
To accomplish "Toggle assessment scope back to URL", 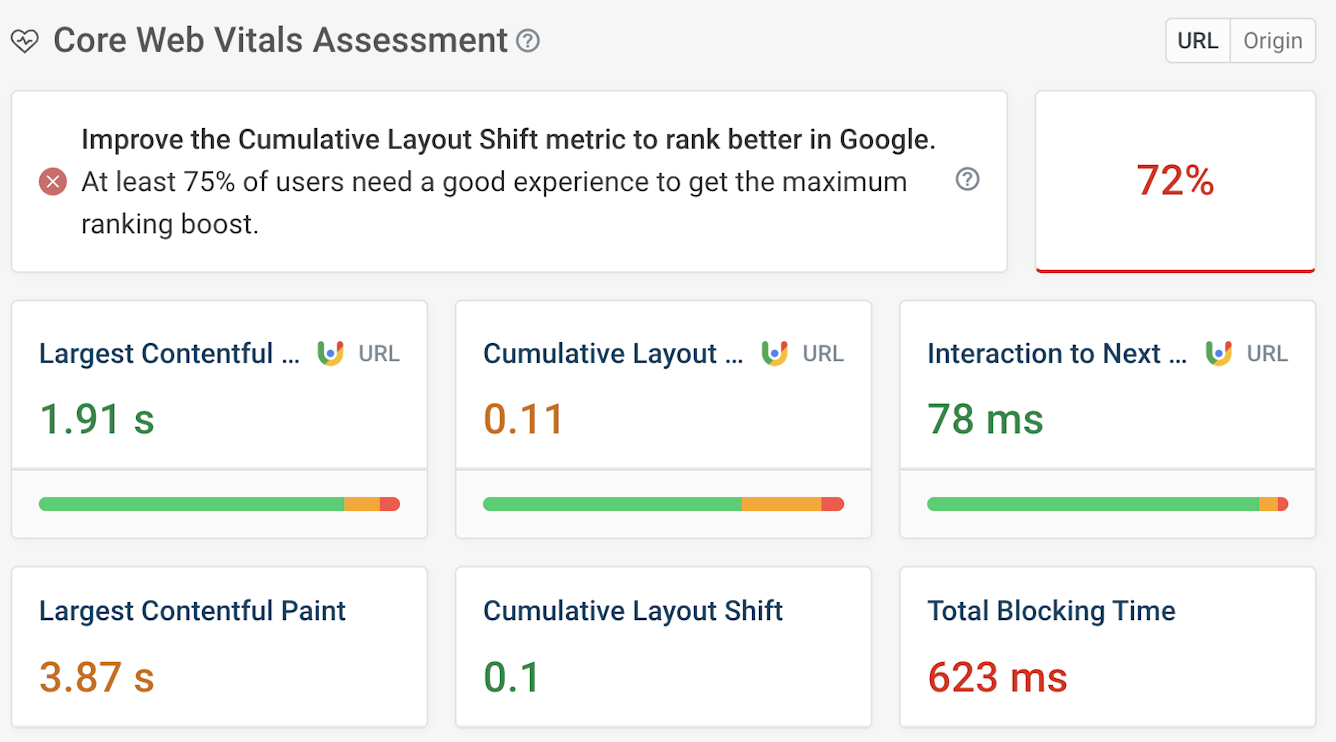I will click(x=1197, y=40).
